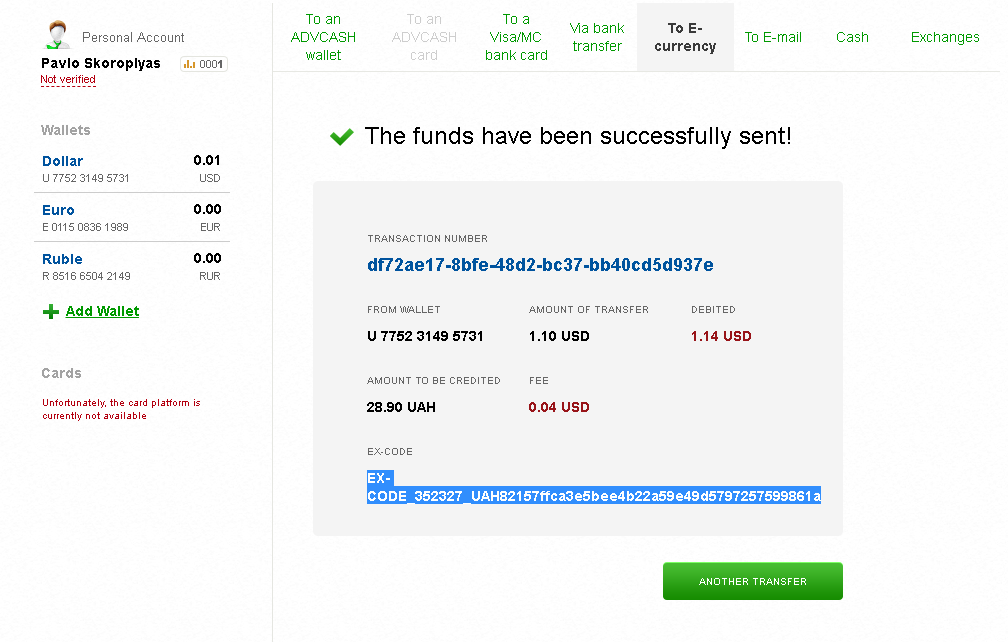Click the Not verified status link
This screenshot has height=642, width=1008.
tap(68, 80)
